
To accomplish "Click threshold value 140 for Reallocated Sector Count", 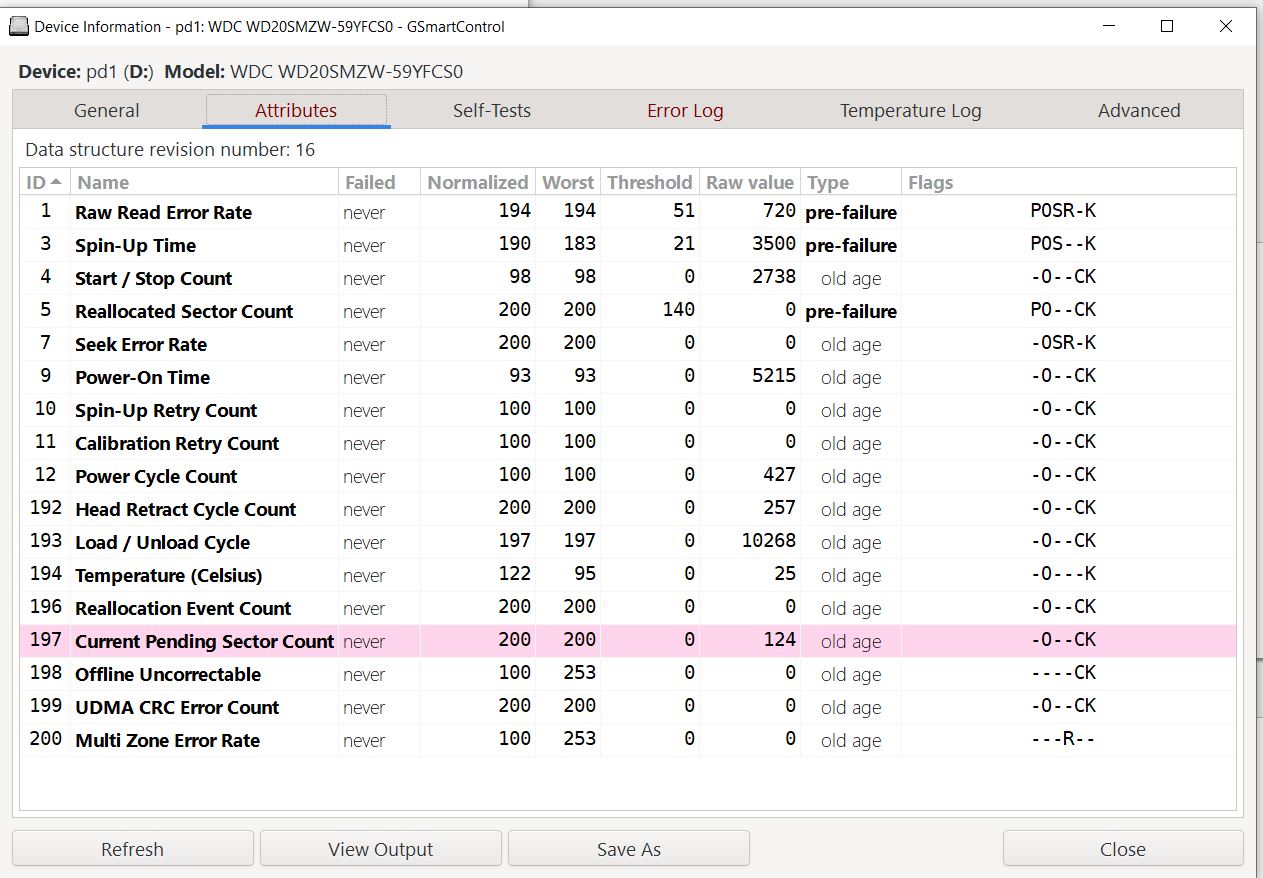I will pyautogui.click(x=678, y=310).
